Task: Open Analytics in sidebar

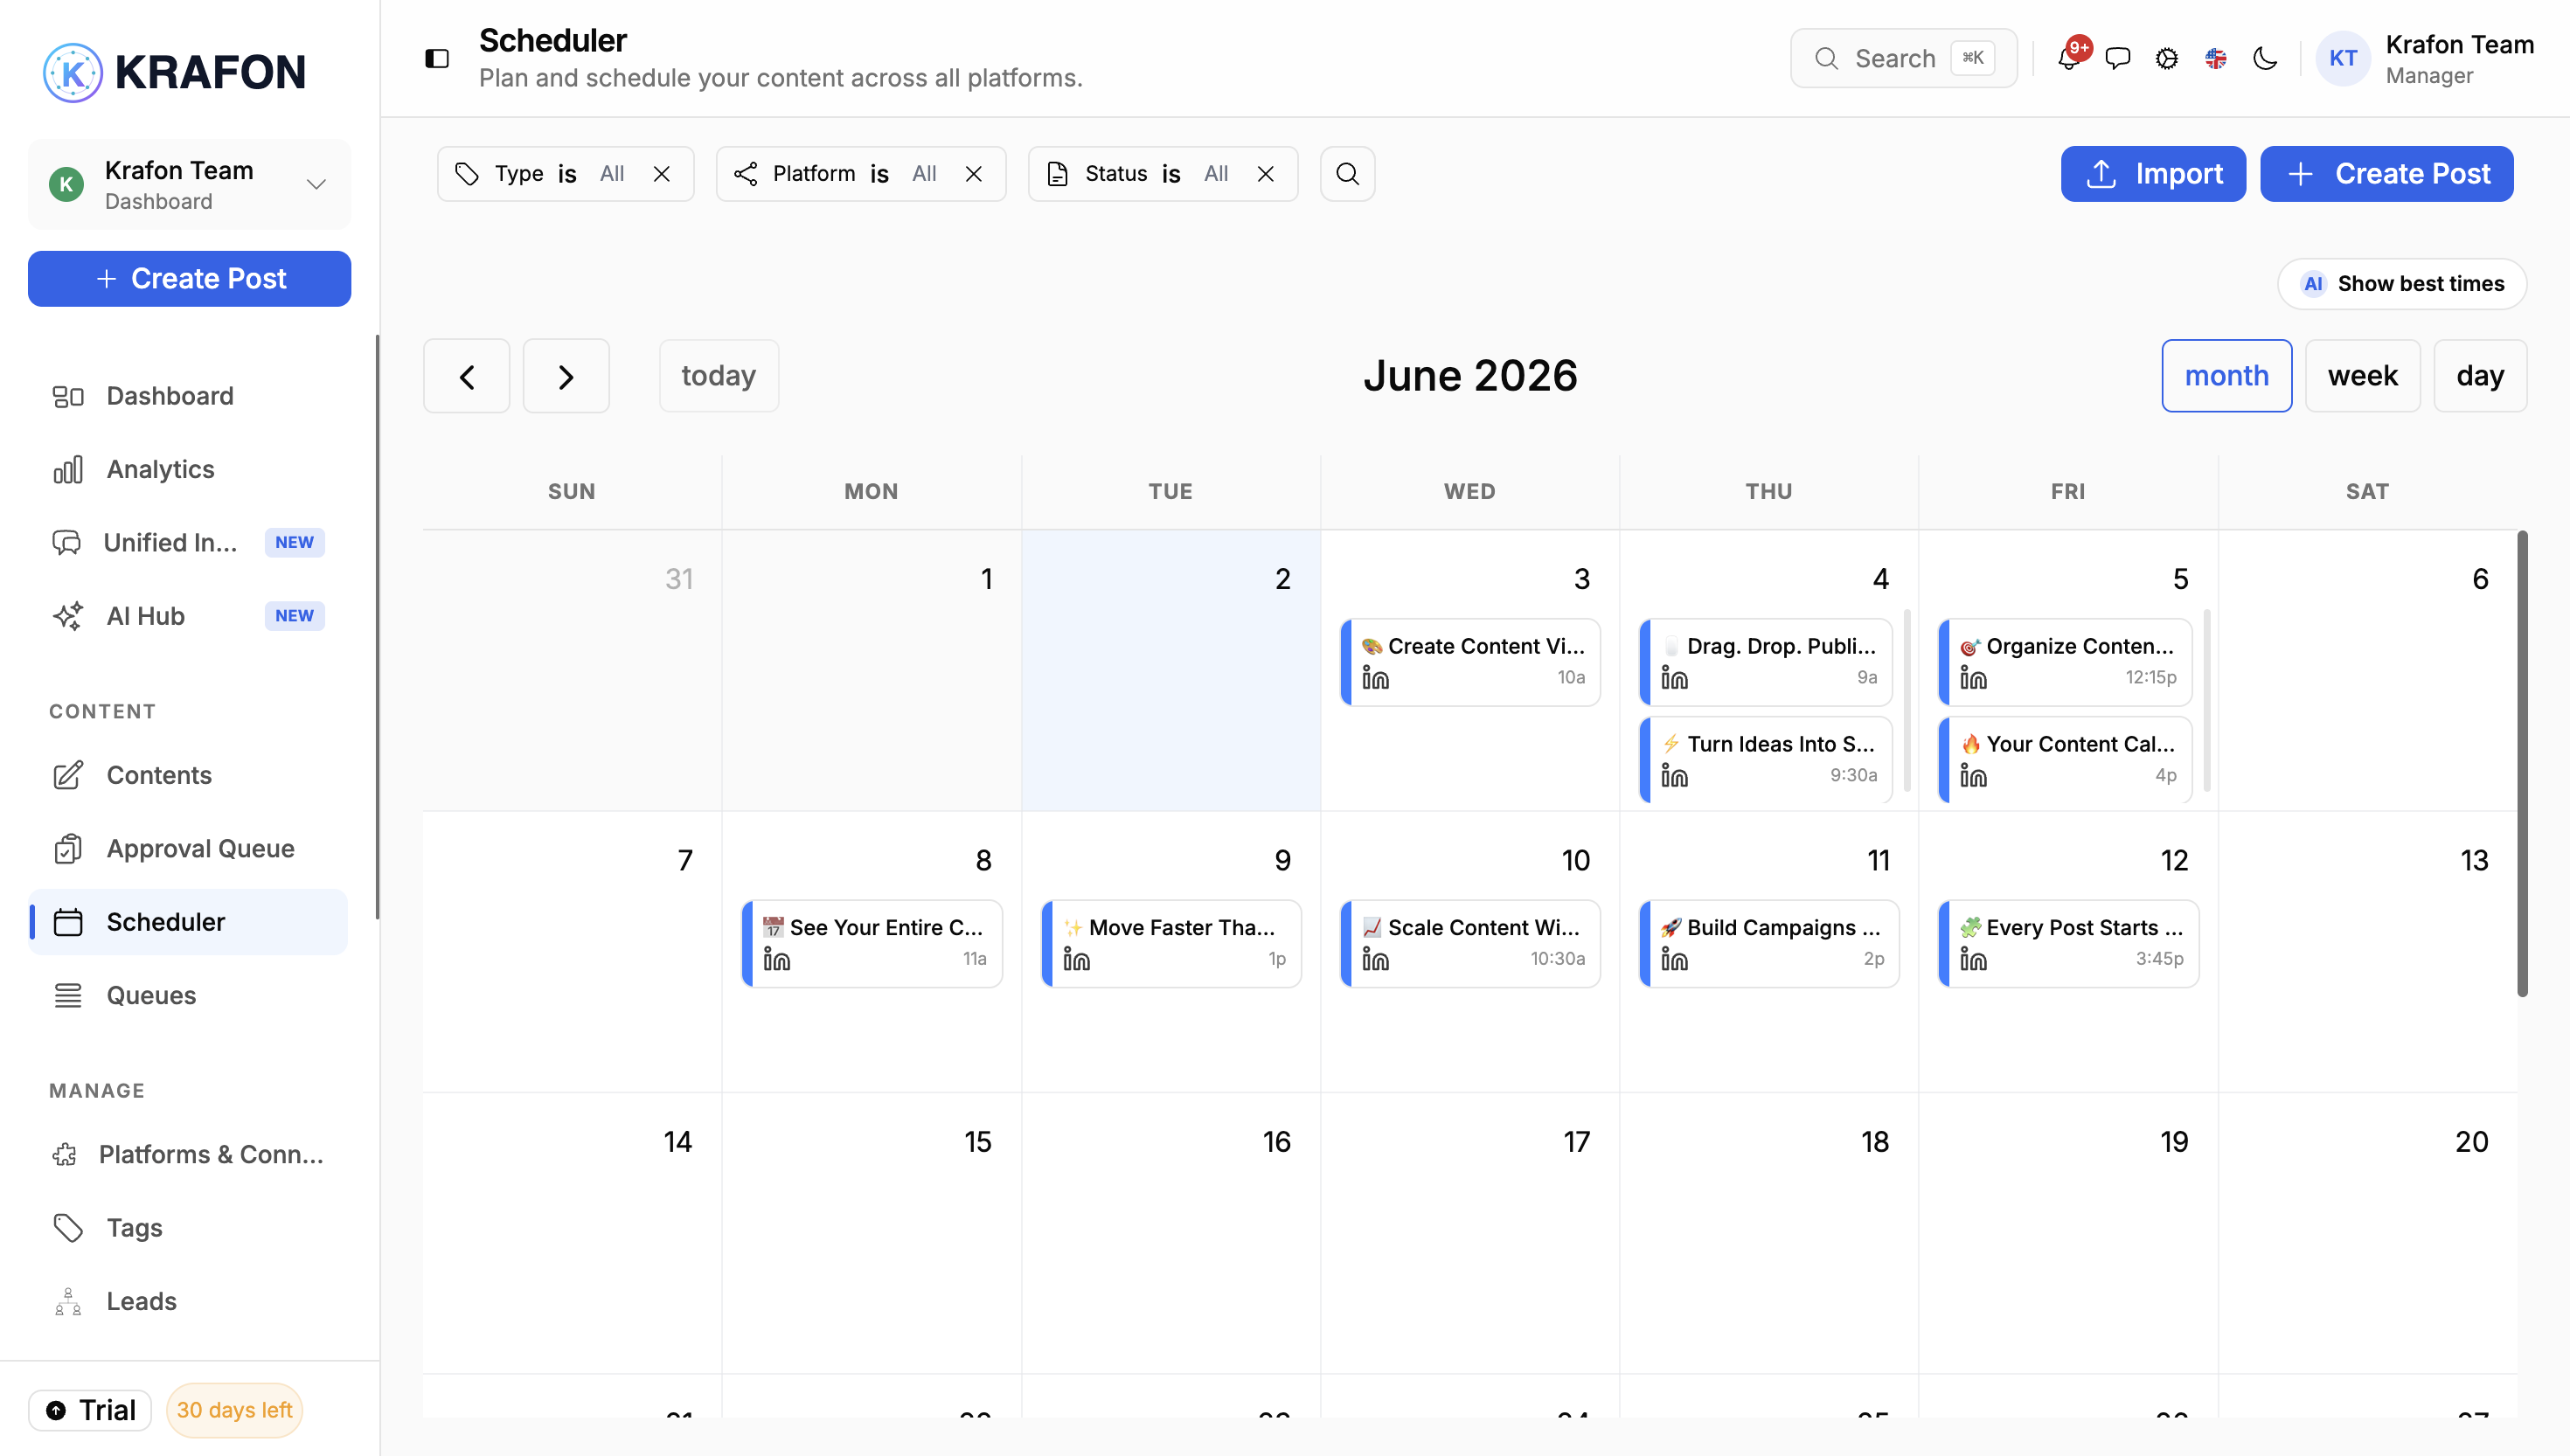Action: 189,469
